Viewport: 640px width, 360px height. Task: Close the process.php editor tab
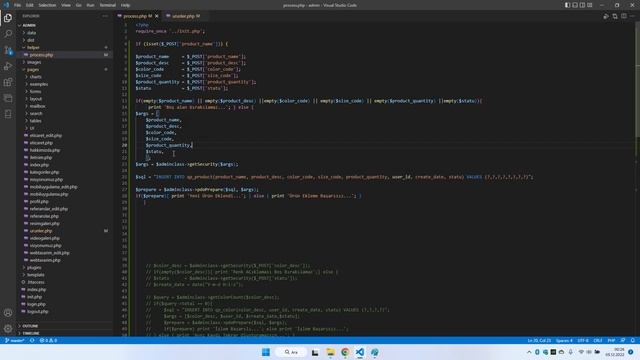click(157, 16)
